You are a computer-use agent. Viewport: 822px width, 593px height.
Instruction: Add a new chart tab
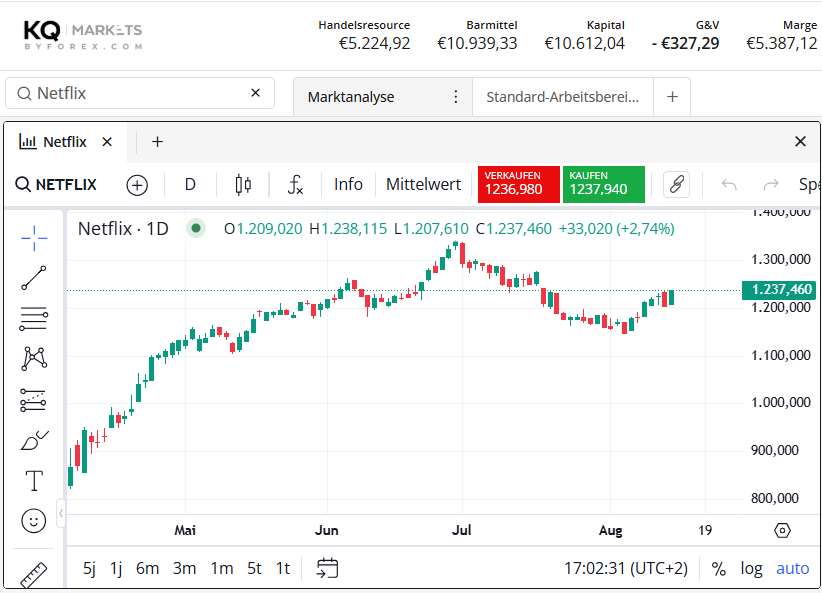pos(157,142)
